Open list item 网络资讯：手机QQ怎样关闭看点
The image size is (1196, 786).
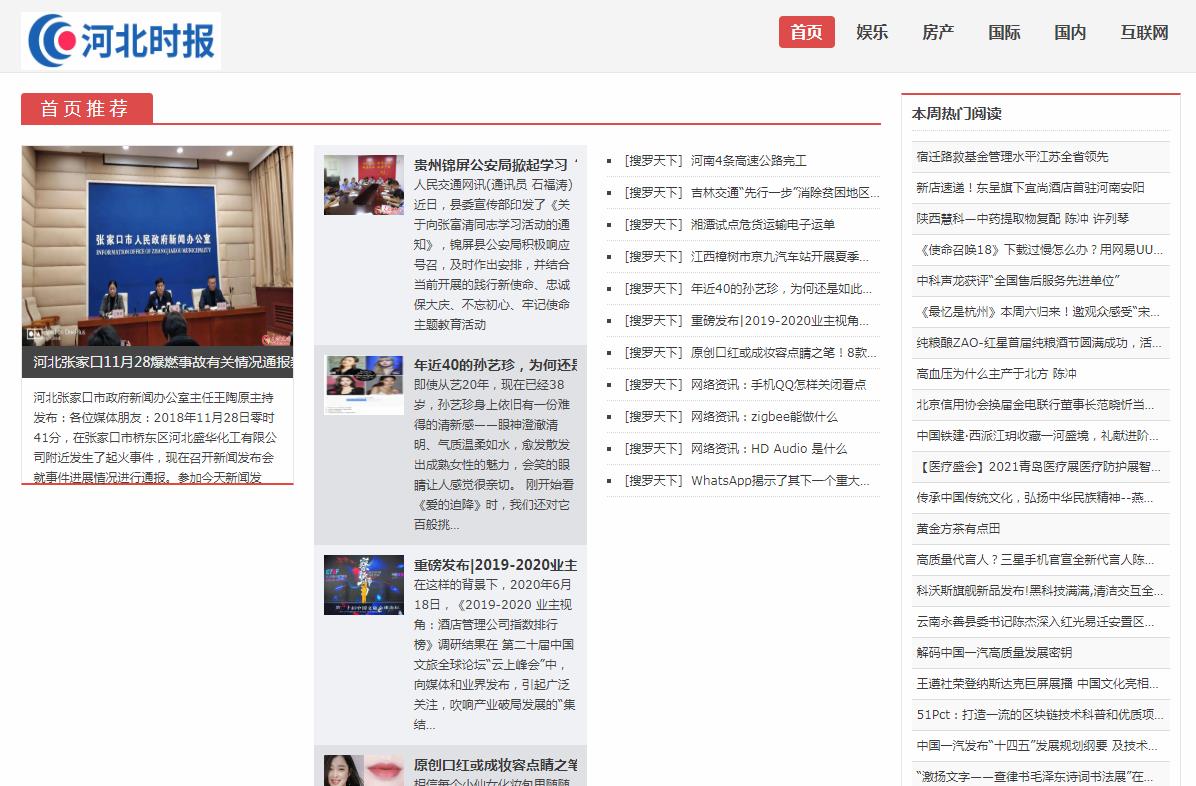(778, 385)
